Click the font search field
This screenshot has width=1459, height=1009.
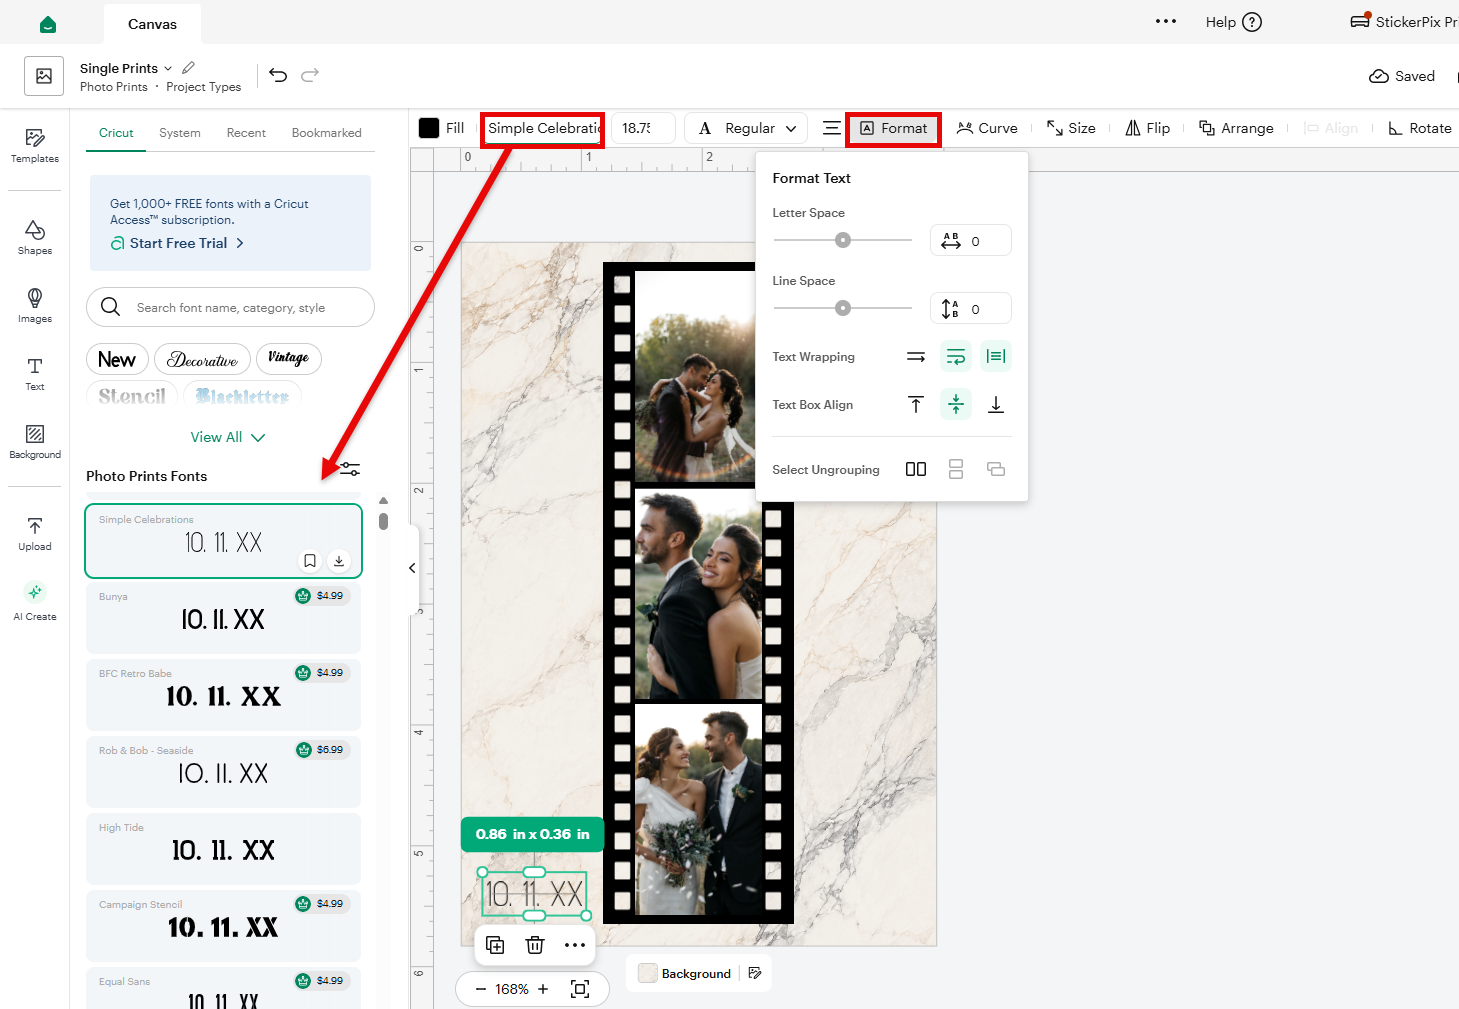pyautogui.click(x=230, y=307)
